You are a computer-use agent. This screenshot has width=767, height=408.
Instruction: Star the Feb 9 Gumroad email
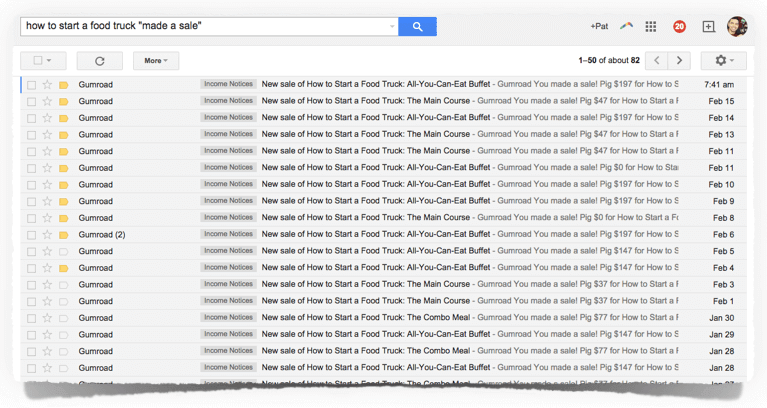click(47, 201)
